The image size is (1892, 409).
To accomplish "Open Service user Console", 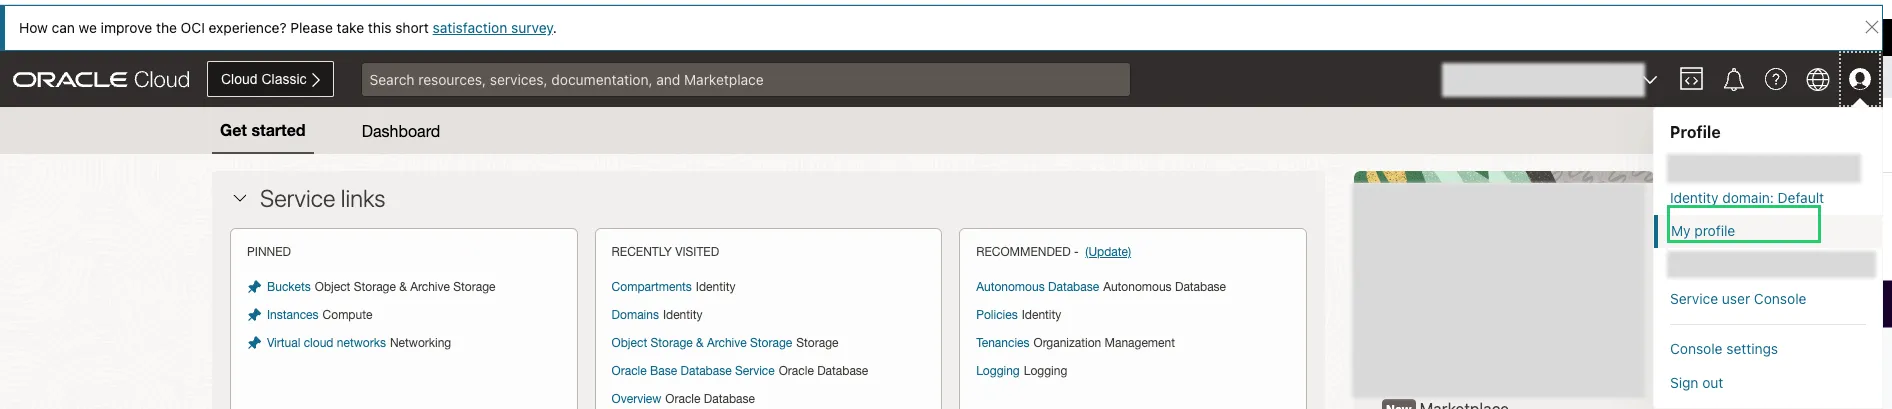I will click(1738, 299).
